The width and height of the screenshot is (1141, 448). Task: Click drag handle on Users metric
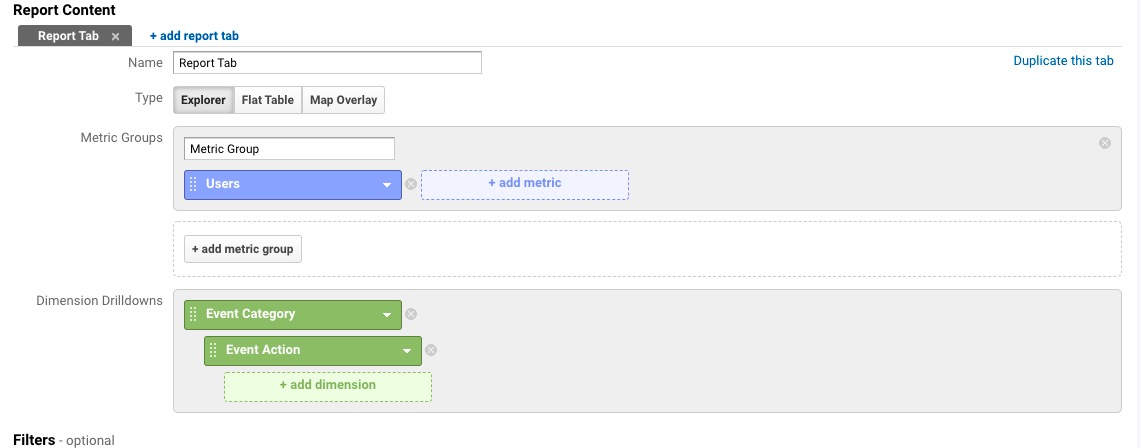[x=194, y=184]
